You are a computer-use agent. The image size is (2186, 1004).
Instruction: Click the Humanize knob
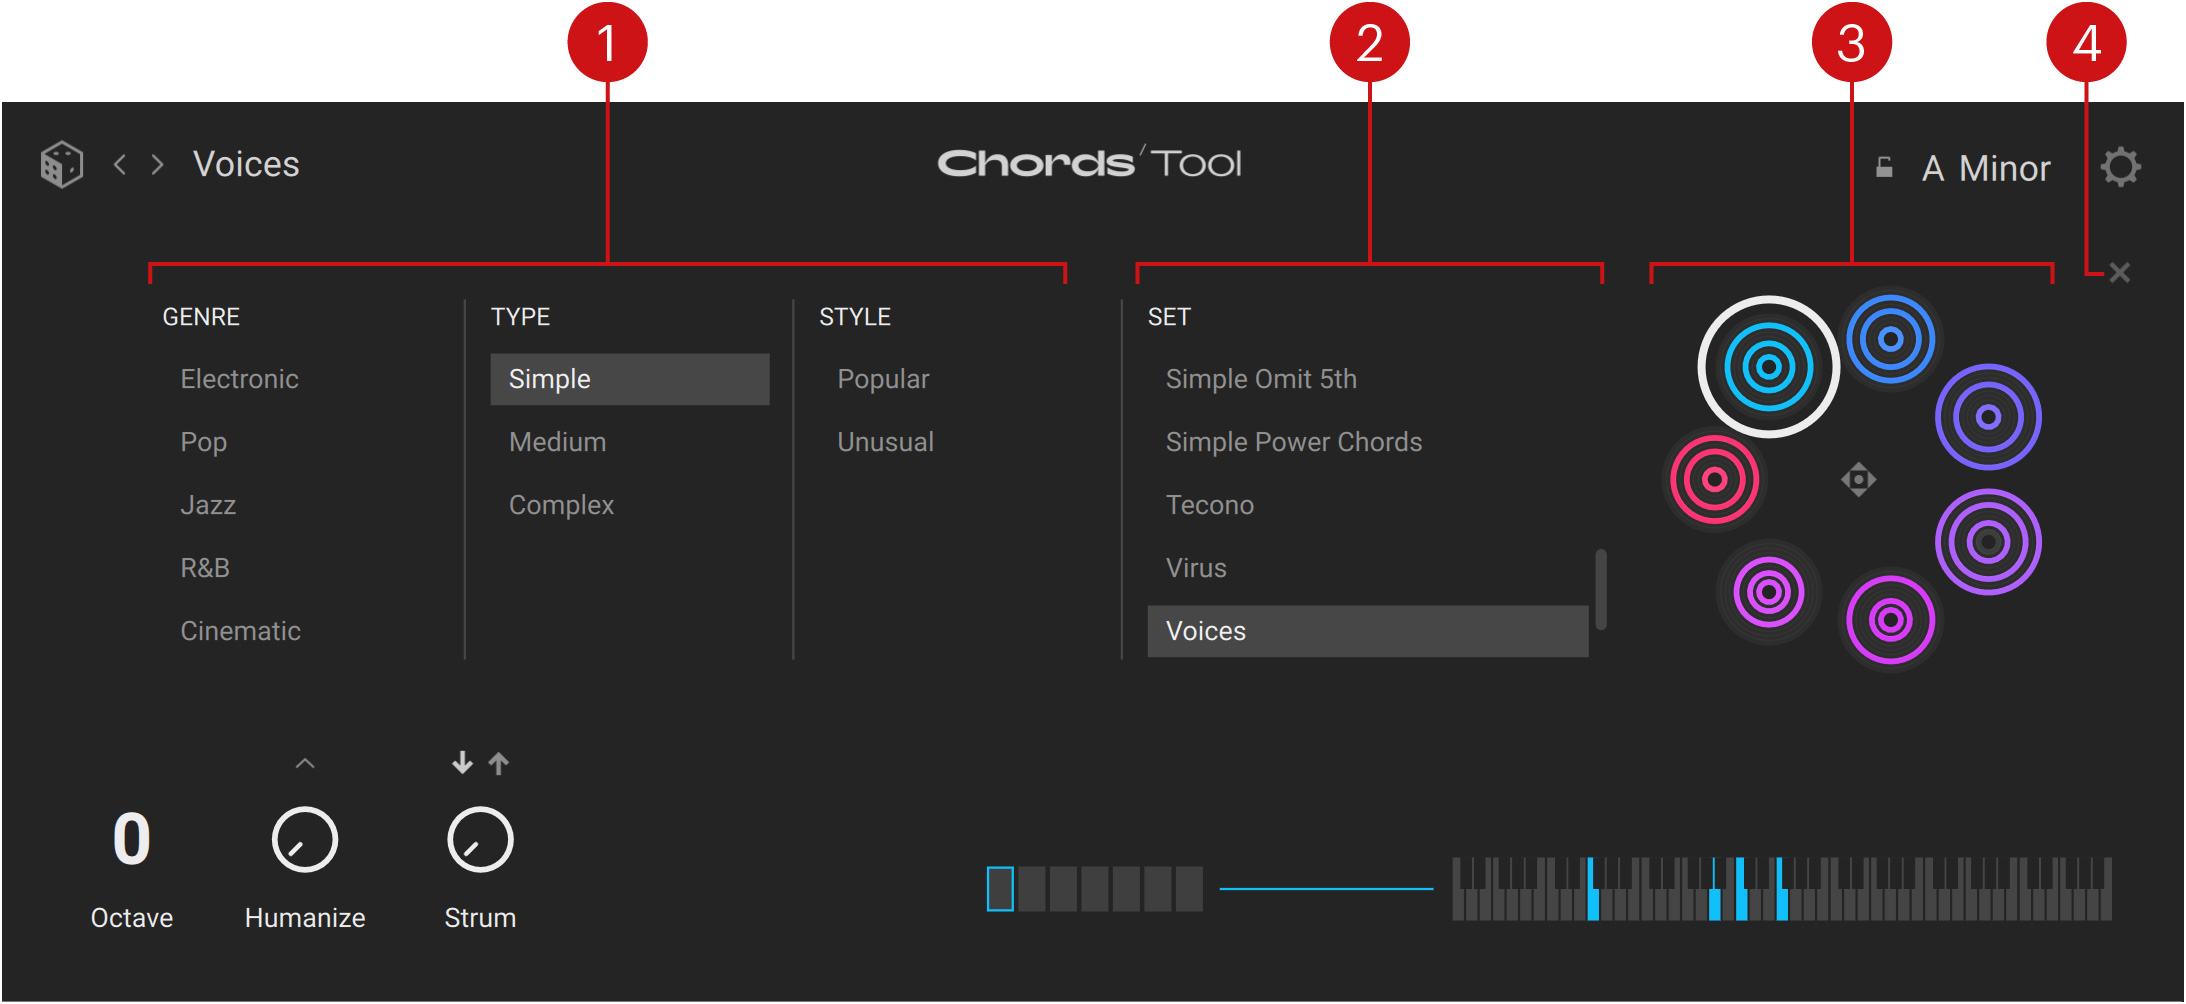pos(305,840)
